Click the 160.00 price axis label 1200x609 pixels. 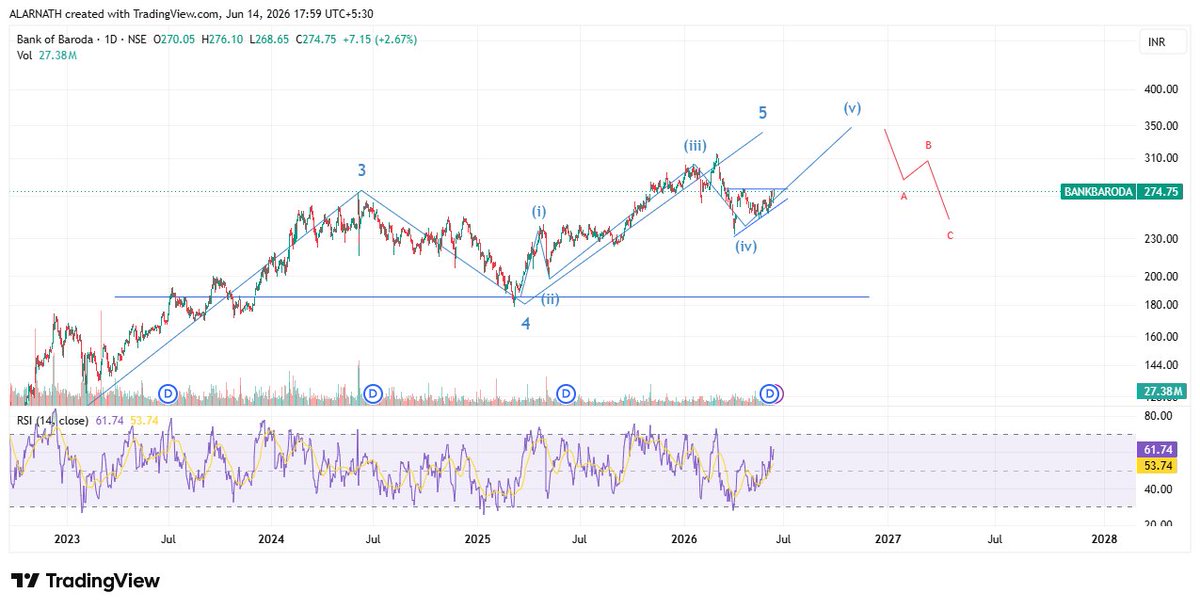coord(1160,337)
